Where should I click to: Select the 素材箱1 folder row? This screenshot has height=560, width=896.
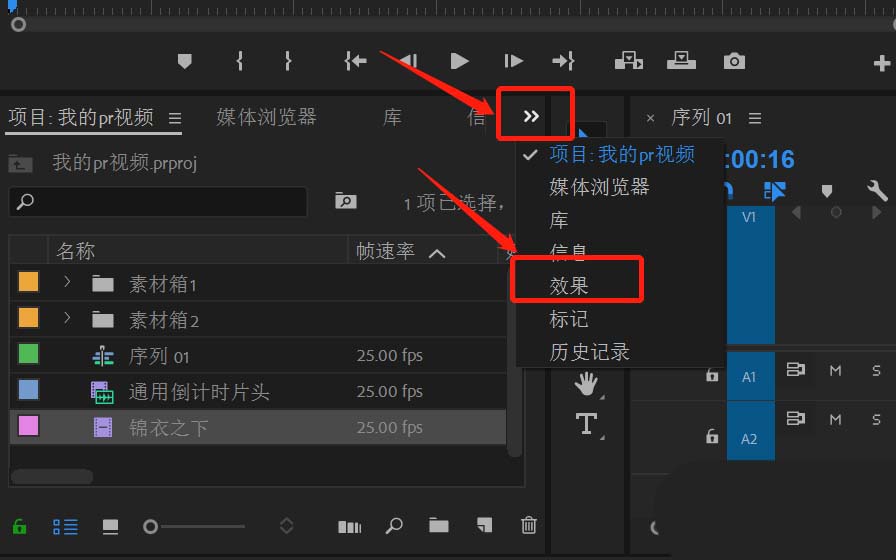[x=258, y=283]
